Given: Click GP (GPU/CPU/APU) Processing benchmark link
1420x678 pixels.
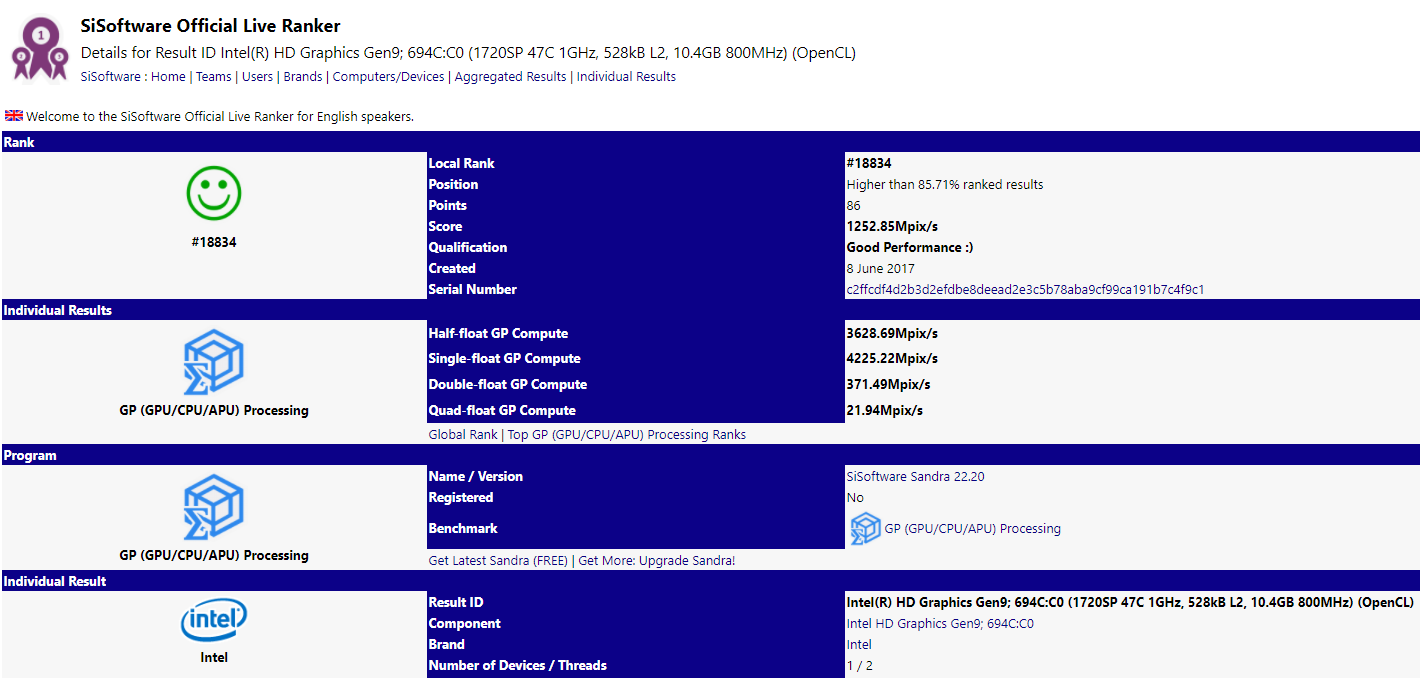Looking at the screenshot, I should 972,529.
